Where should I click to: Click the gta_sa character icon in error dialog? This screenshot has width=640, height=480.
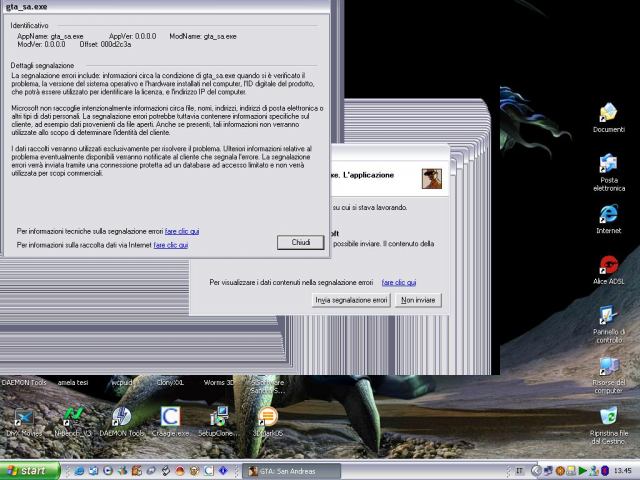coord(432,179)
